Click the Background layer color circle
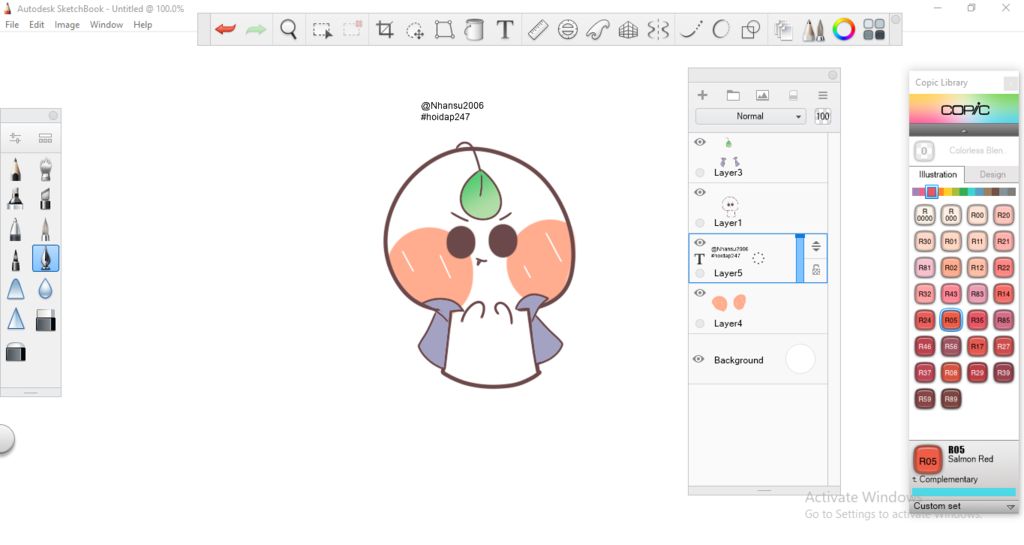The width and height of the screenshot is (1024, 545). pyautogui.click(x=800, y=360)
